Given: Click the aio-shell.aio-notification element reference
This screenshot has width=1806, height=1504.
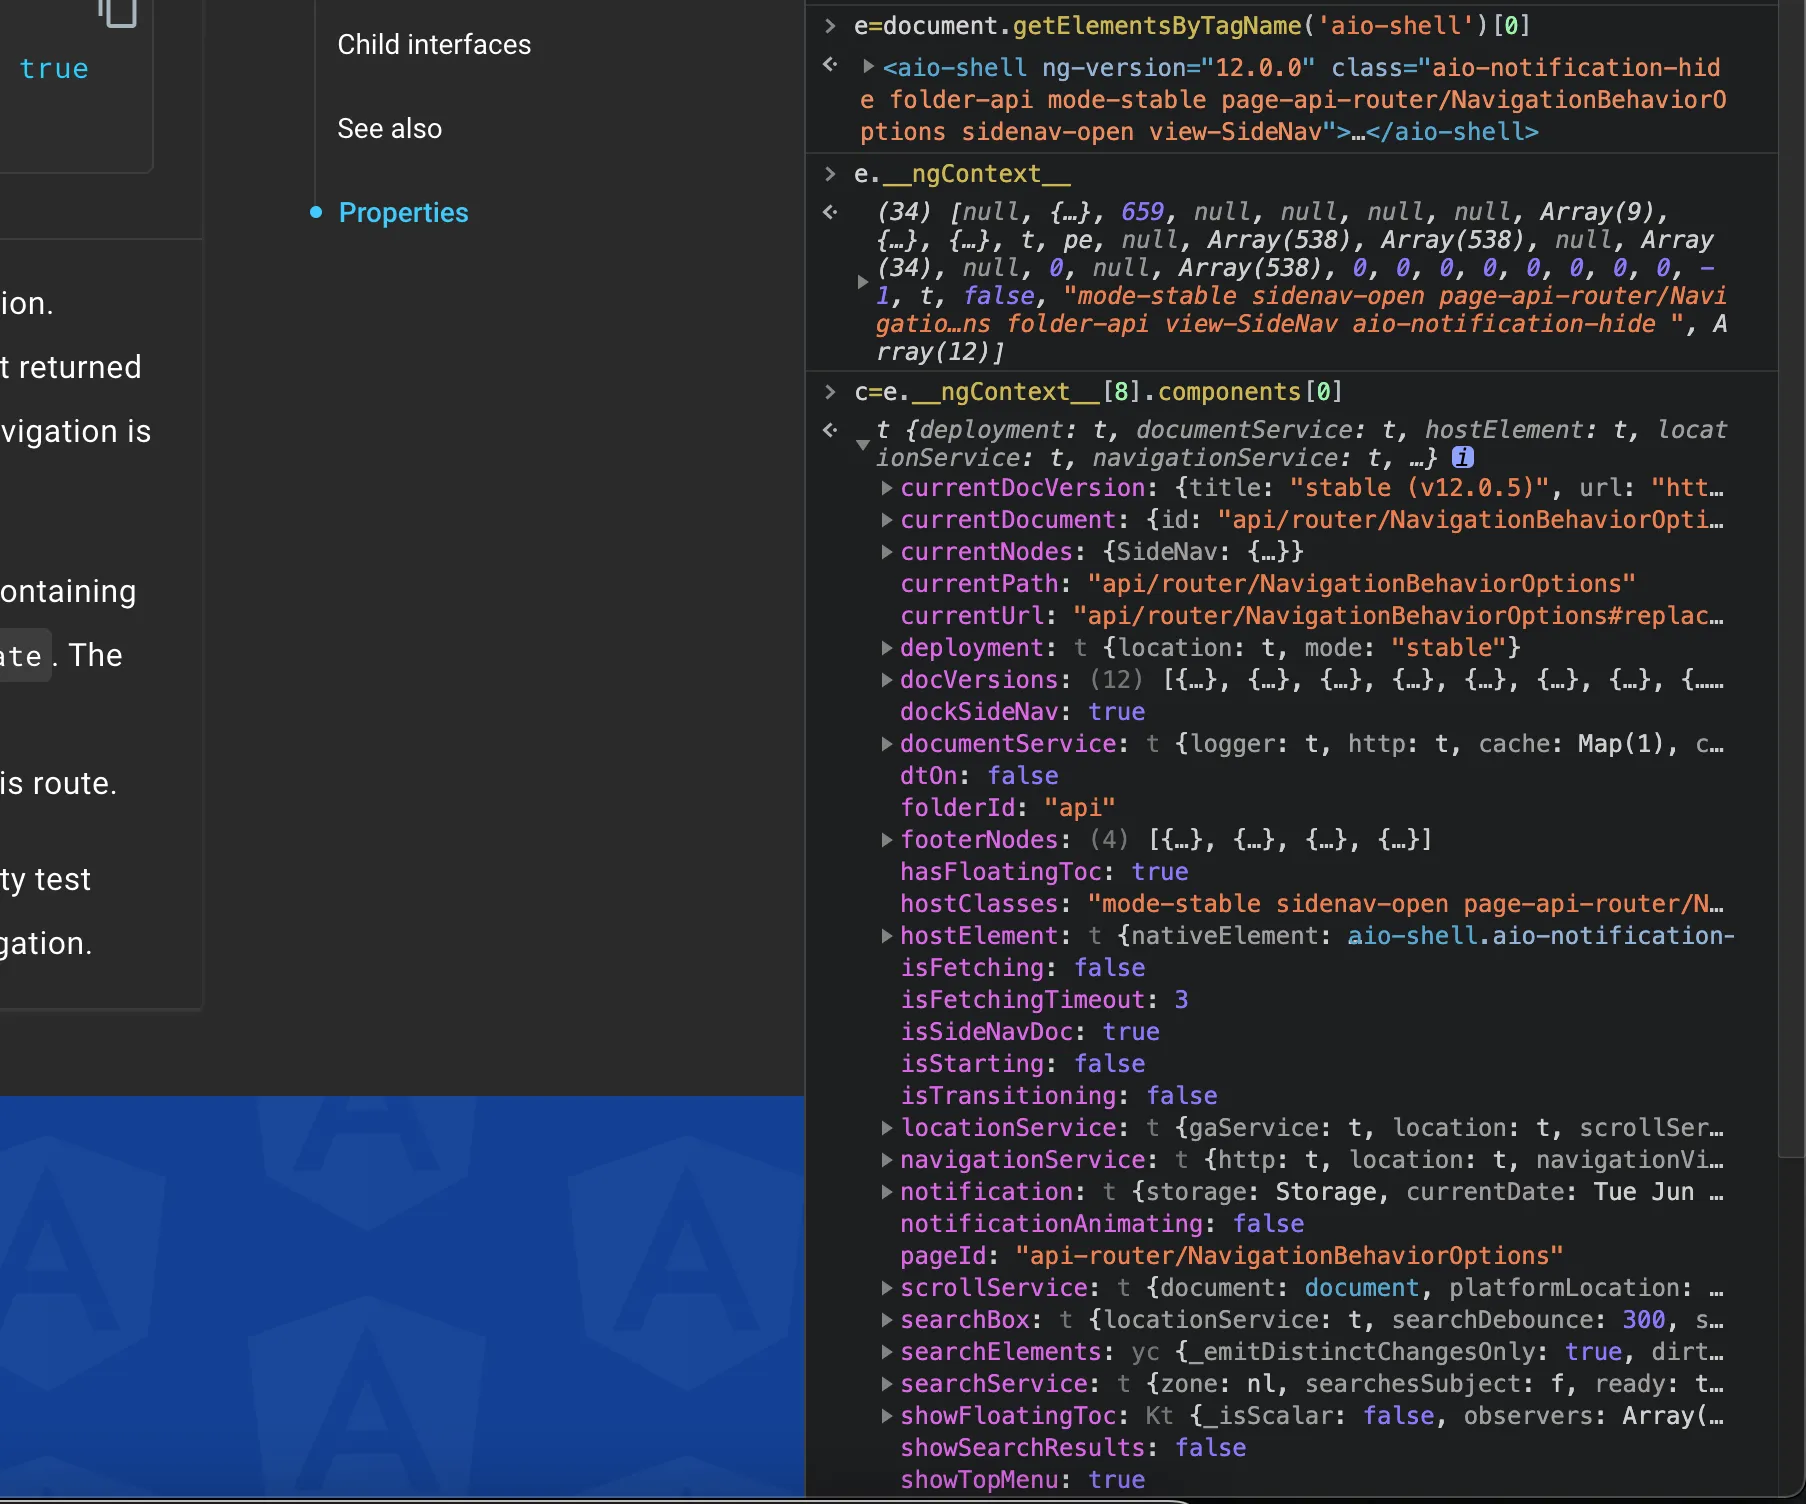Looking at the screenshot, I should coord(1541,936).
